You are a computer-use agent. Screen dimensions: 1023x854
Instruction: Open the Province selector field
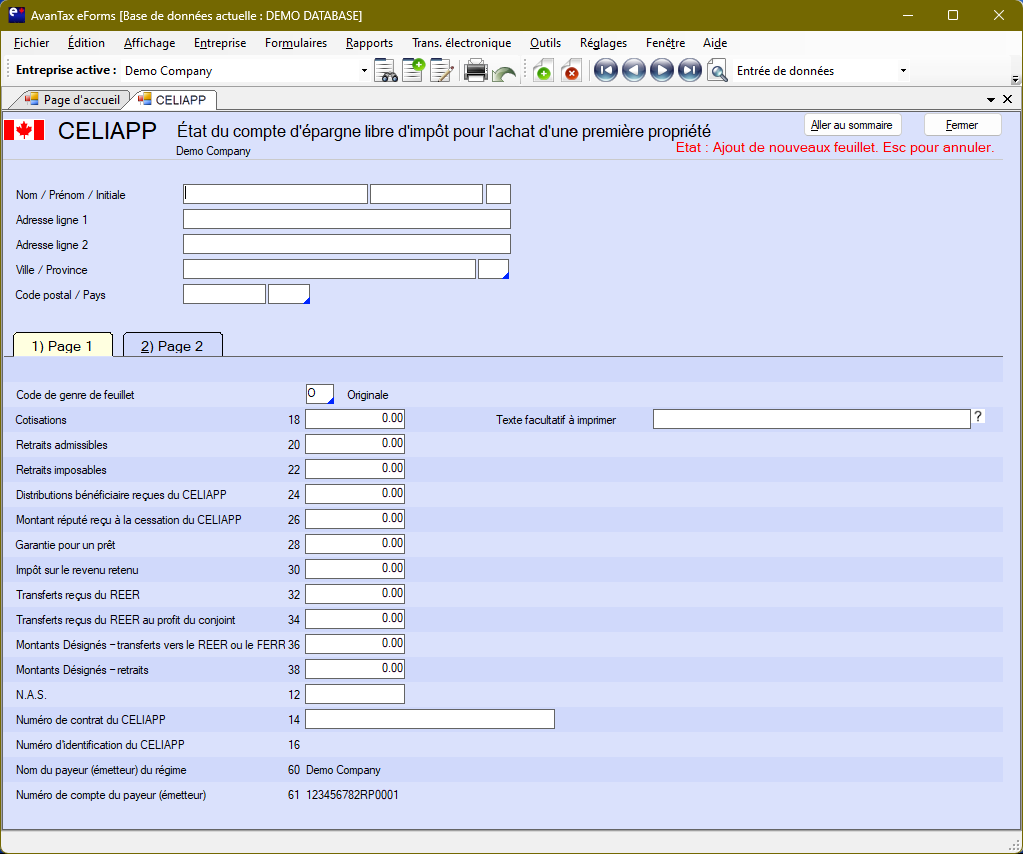494,269
